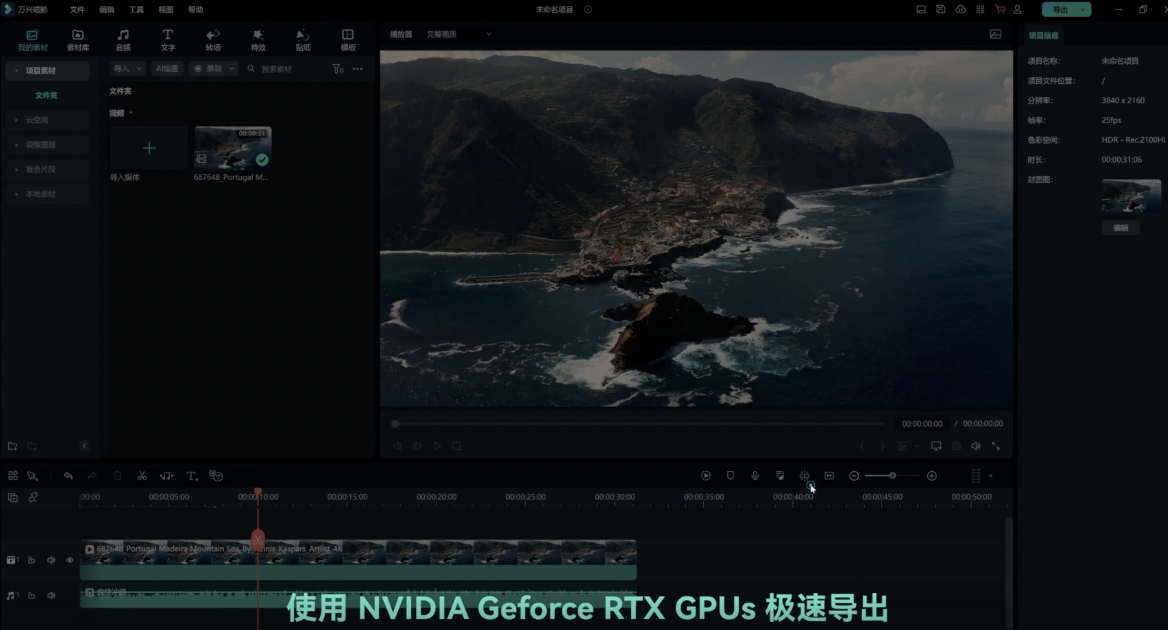Hide video track 1 with the eye toggle
Viewport: 1168px width, 630px height.
click(69, 560)
